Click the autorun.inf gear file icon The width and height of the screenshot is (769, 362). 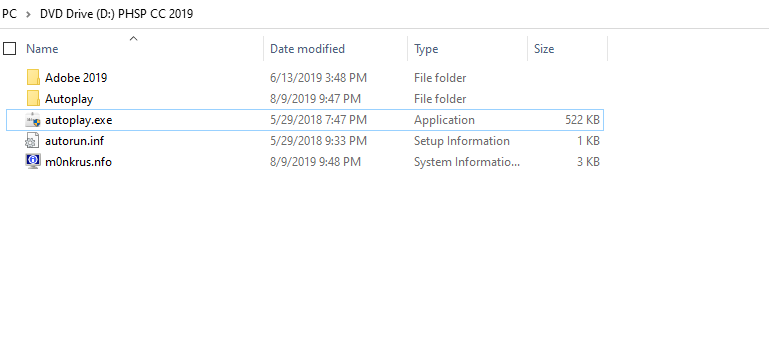31,141
